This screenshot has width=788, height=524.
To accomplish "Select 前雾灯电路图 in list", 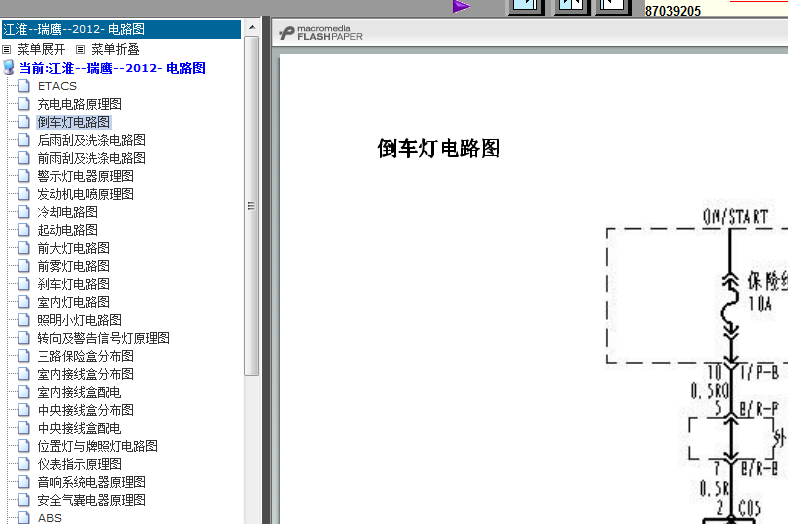I will point(73,266).
